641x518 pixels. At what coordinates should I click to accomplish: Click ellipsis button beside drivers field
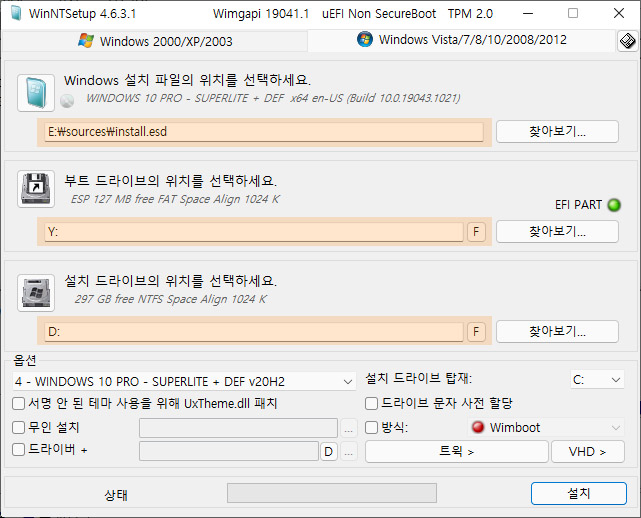click(x=349, y=451)
